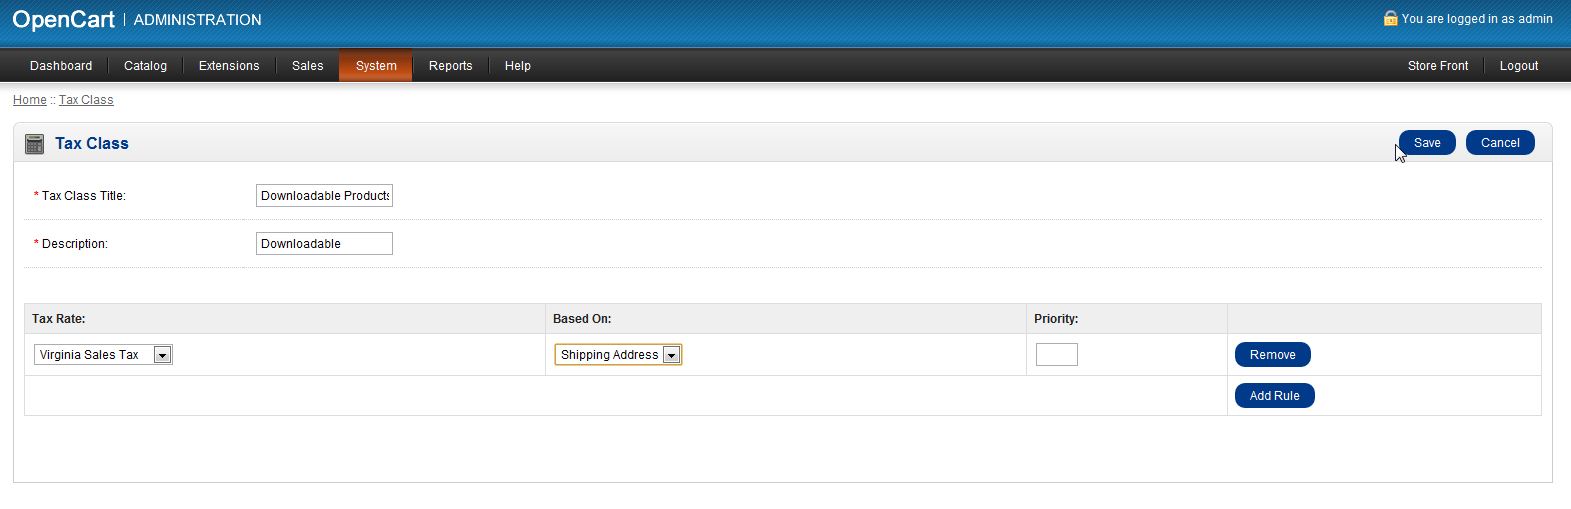Click the OpenCart logo
The height and width of the screenshot is (509, 1571).
point(63,20)
